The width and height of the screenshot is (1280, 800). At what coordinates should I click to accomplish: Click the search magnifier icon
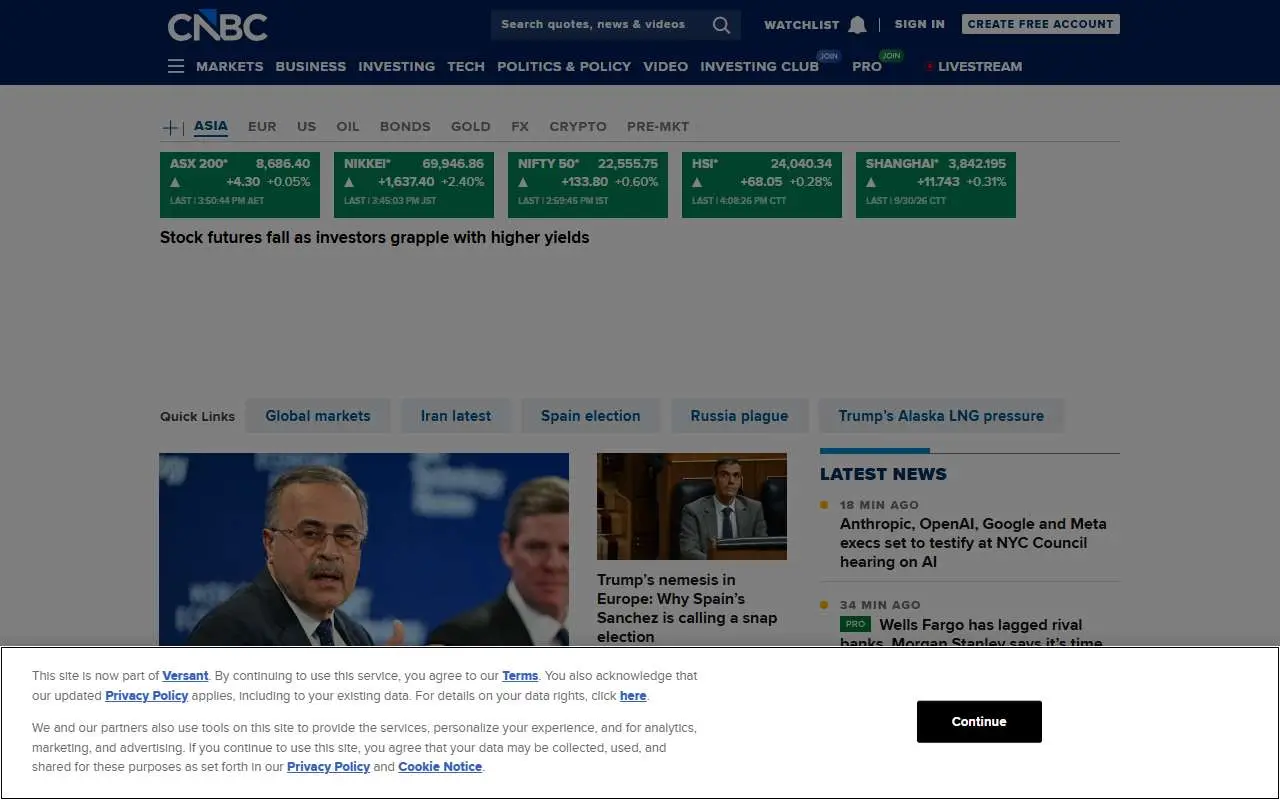tap(721, 25)
